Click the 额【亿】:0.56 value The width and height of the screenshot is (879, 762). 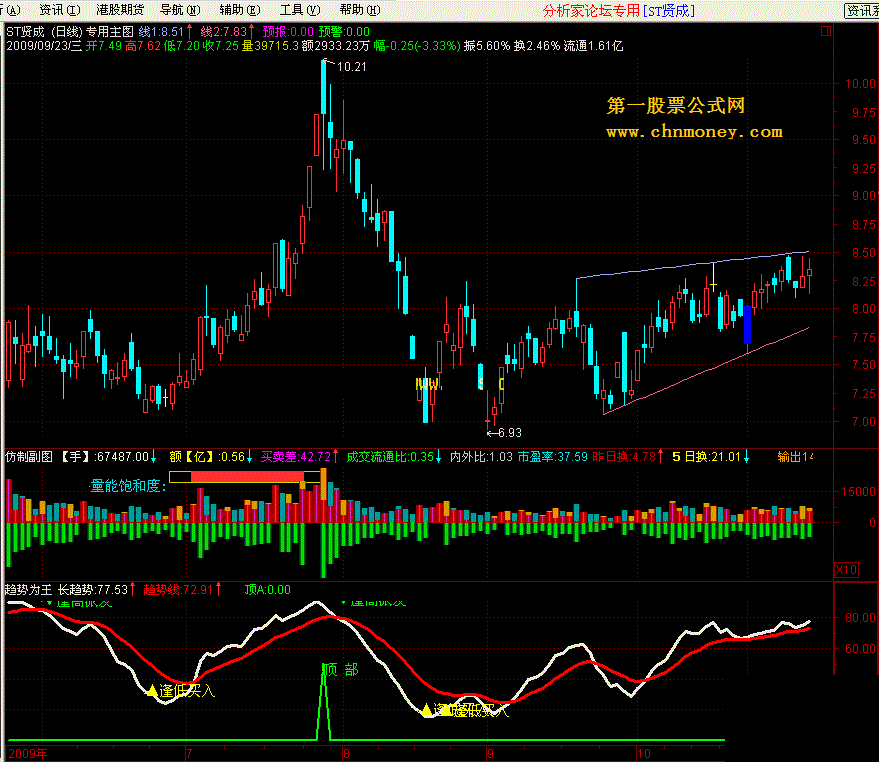click(x=207, y=457)
